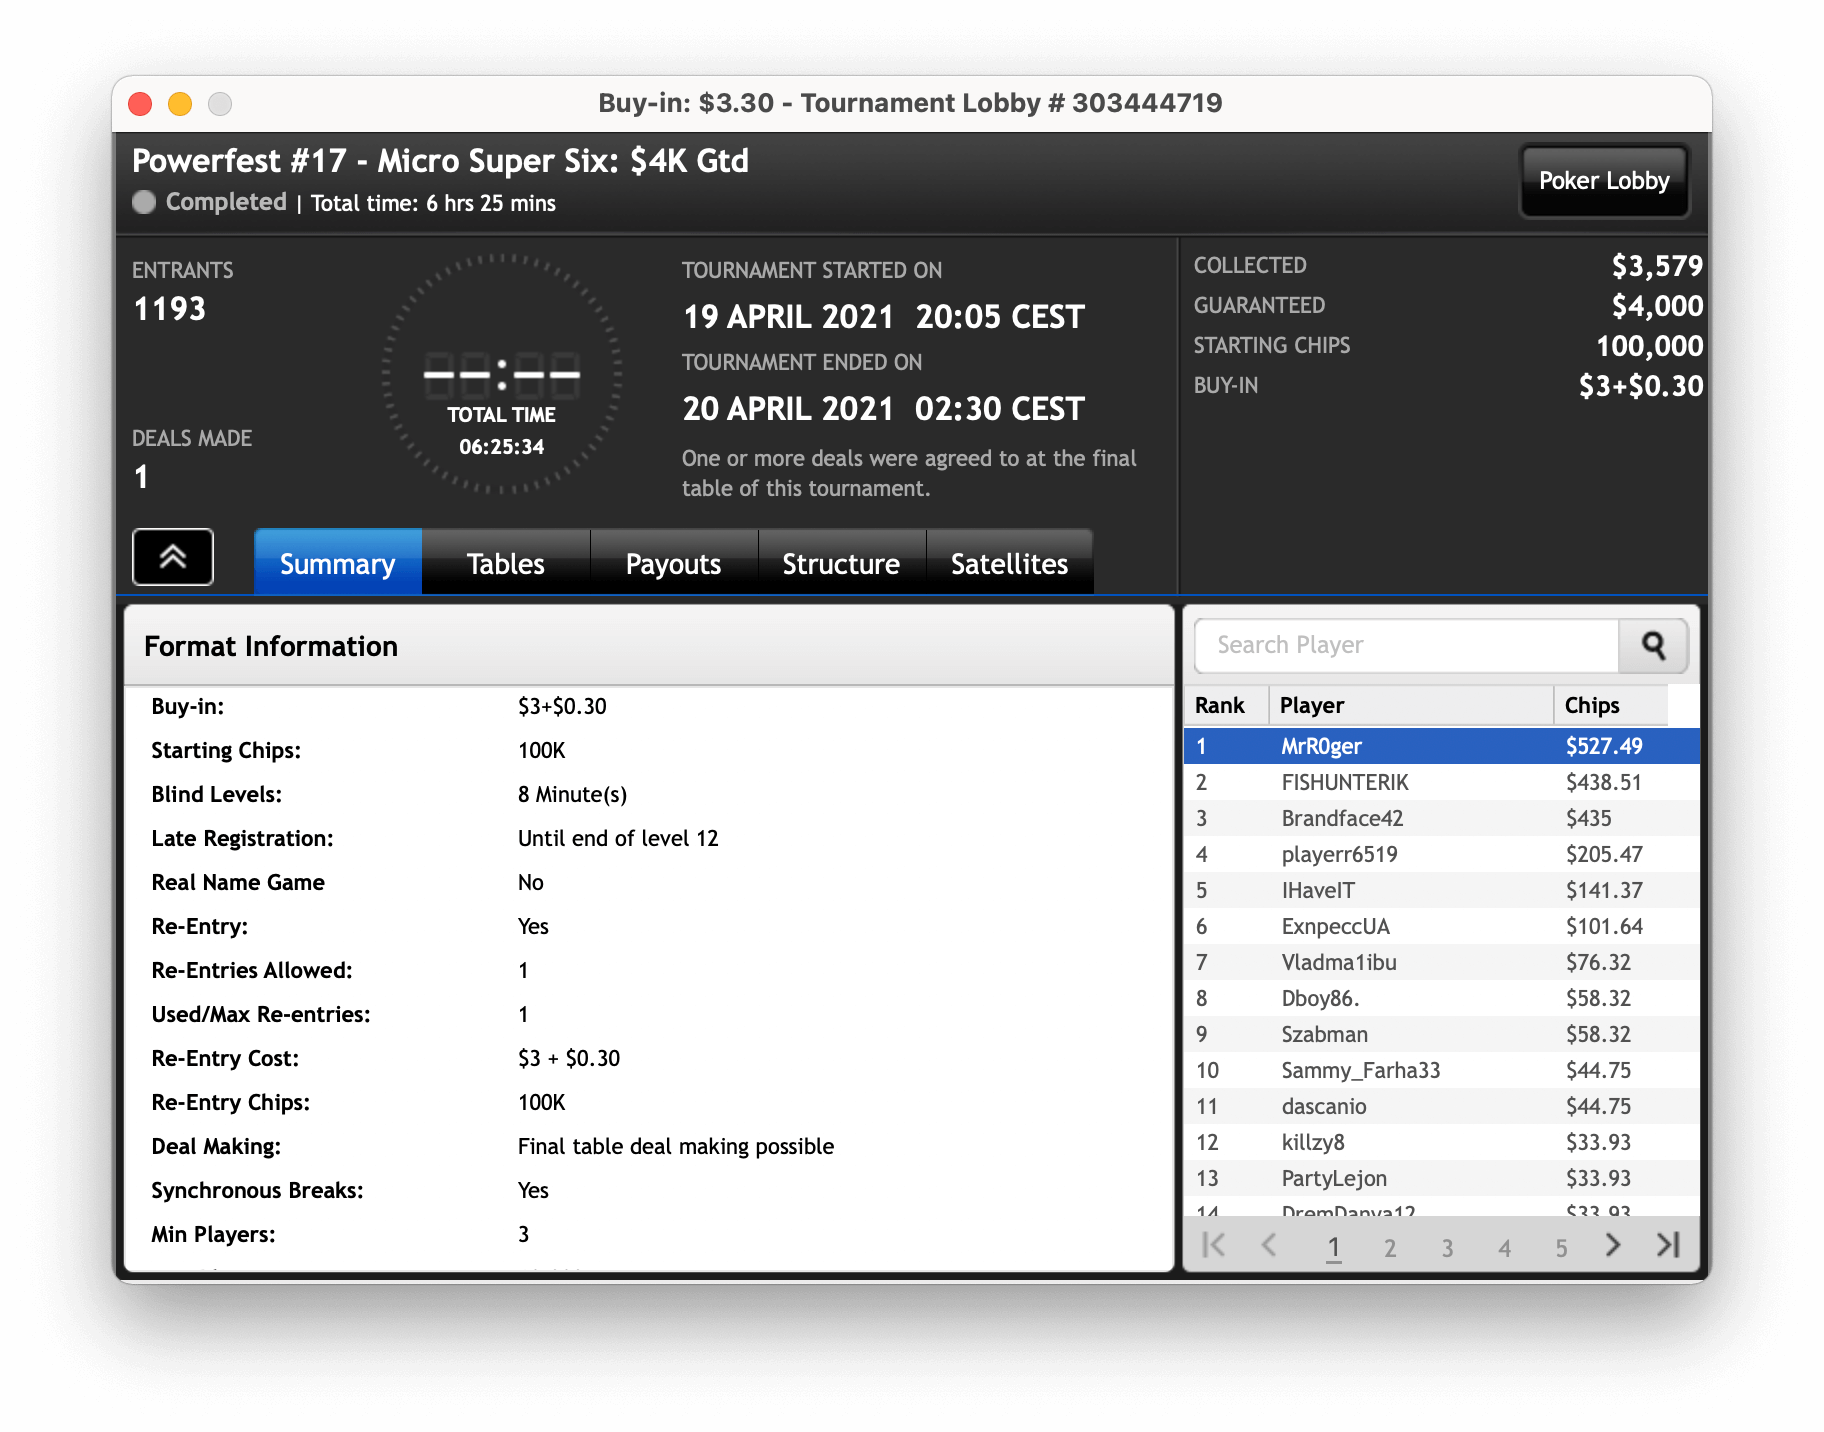Image resolution: width=1824 pixels, height=1432 pixels.
Task: Go to previous page of player list
Action: coord(1269,1245)
